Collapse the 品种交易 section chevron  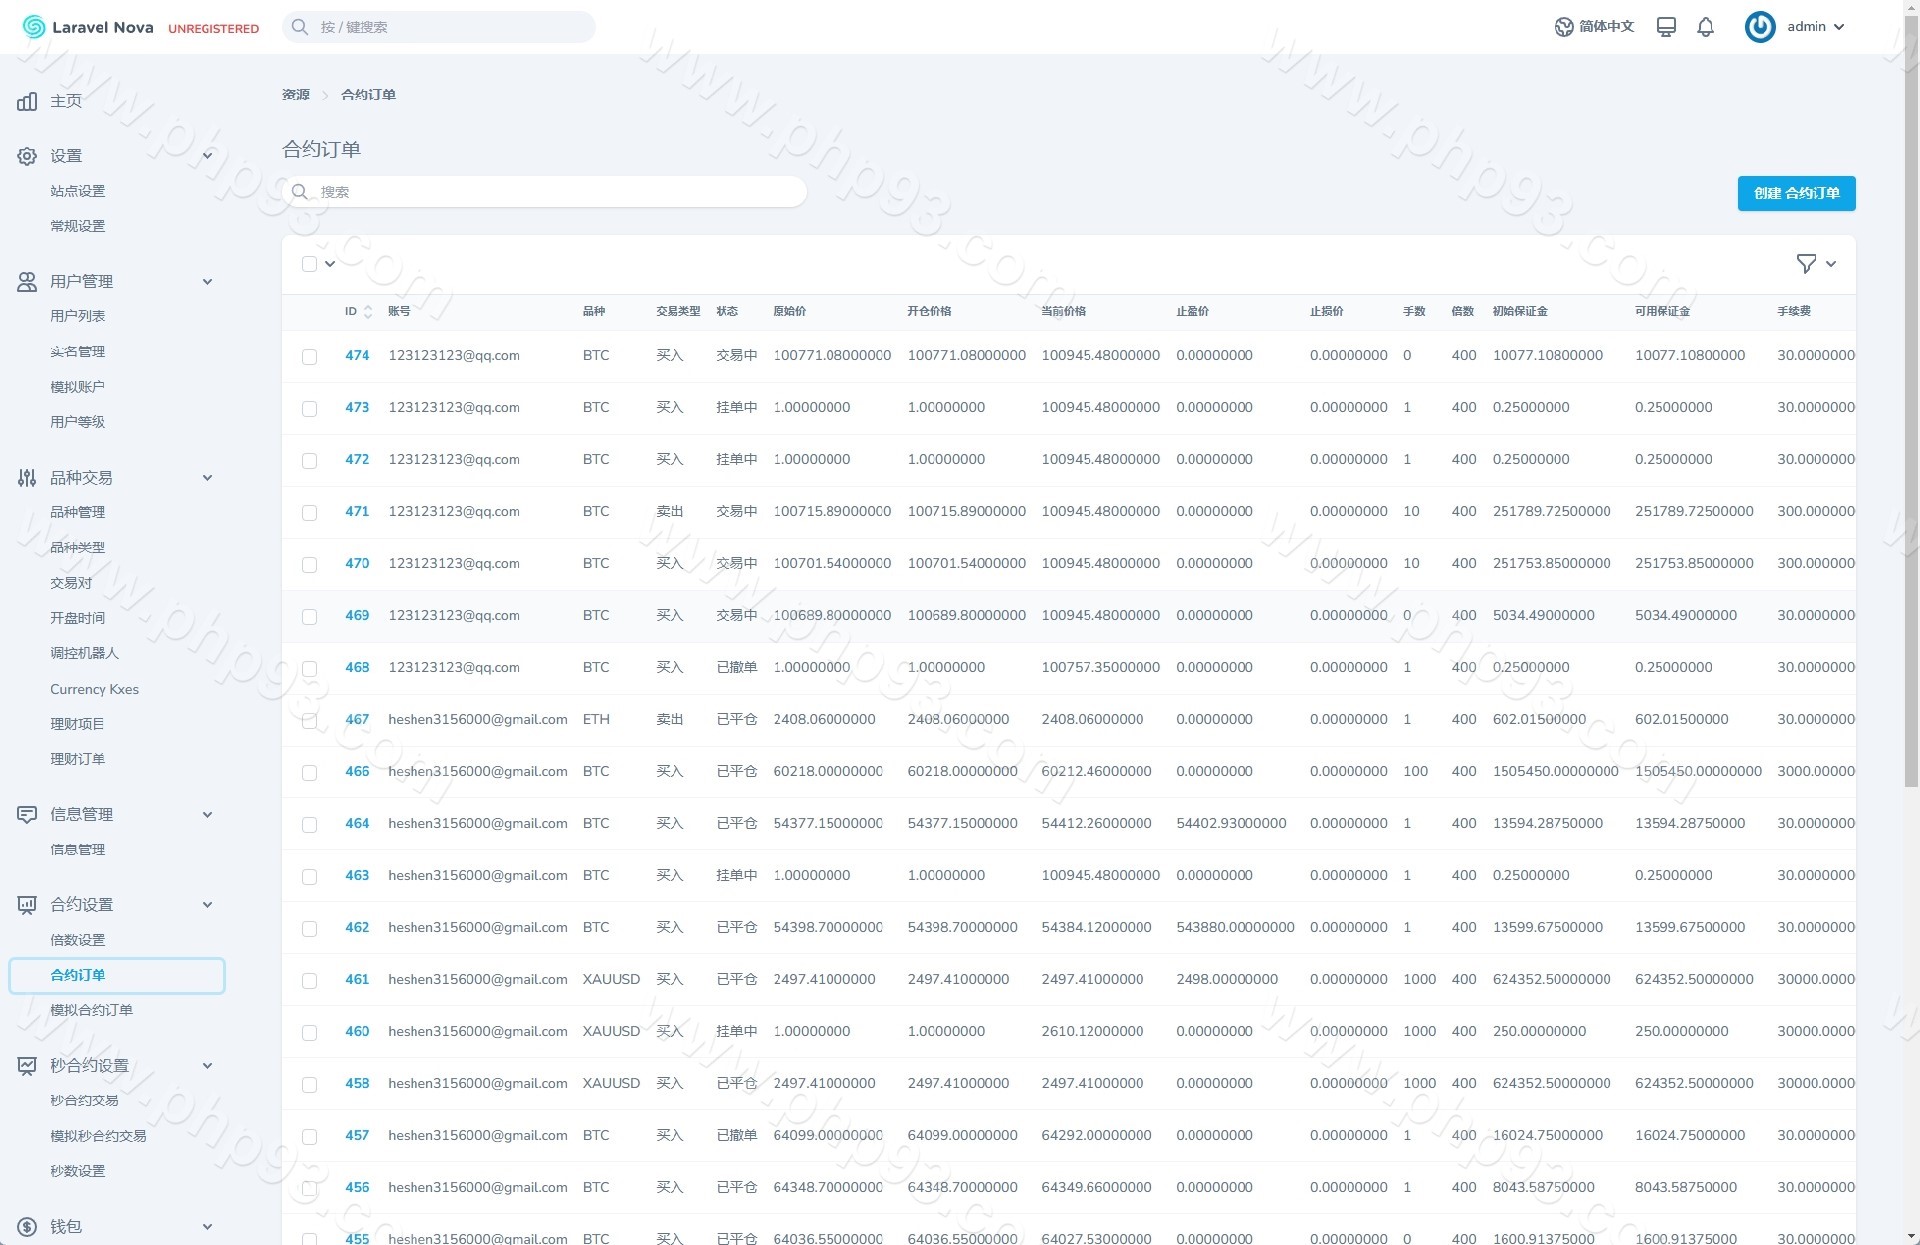click(x=207, y=478)
